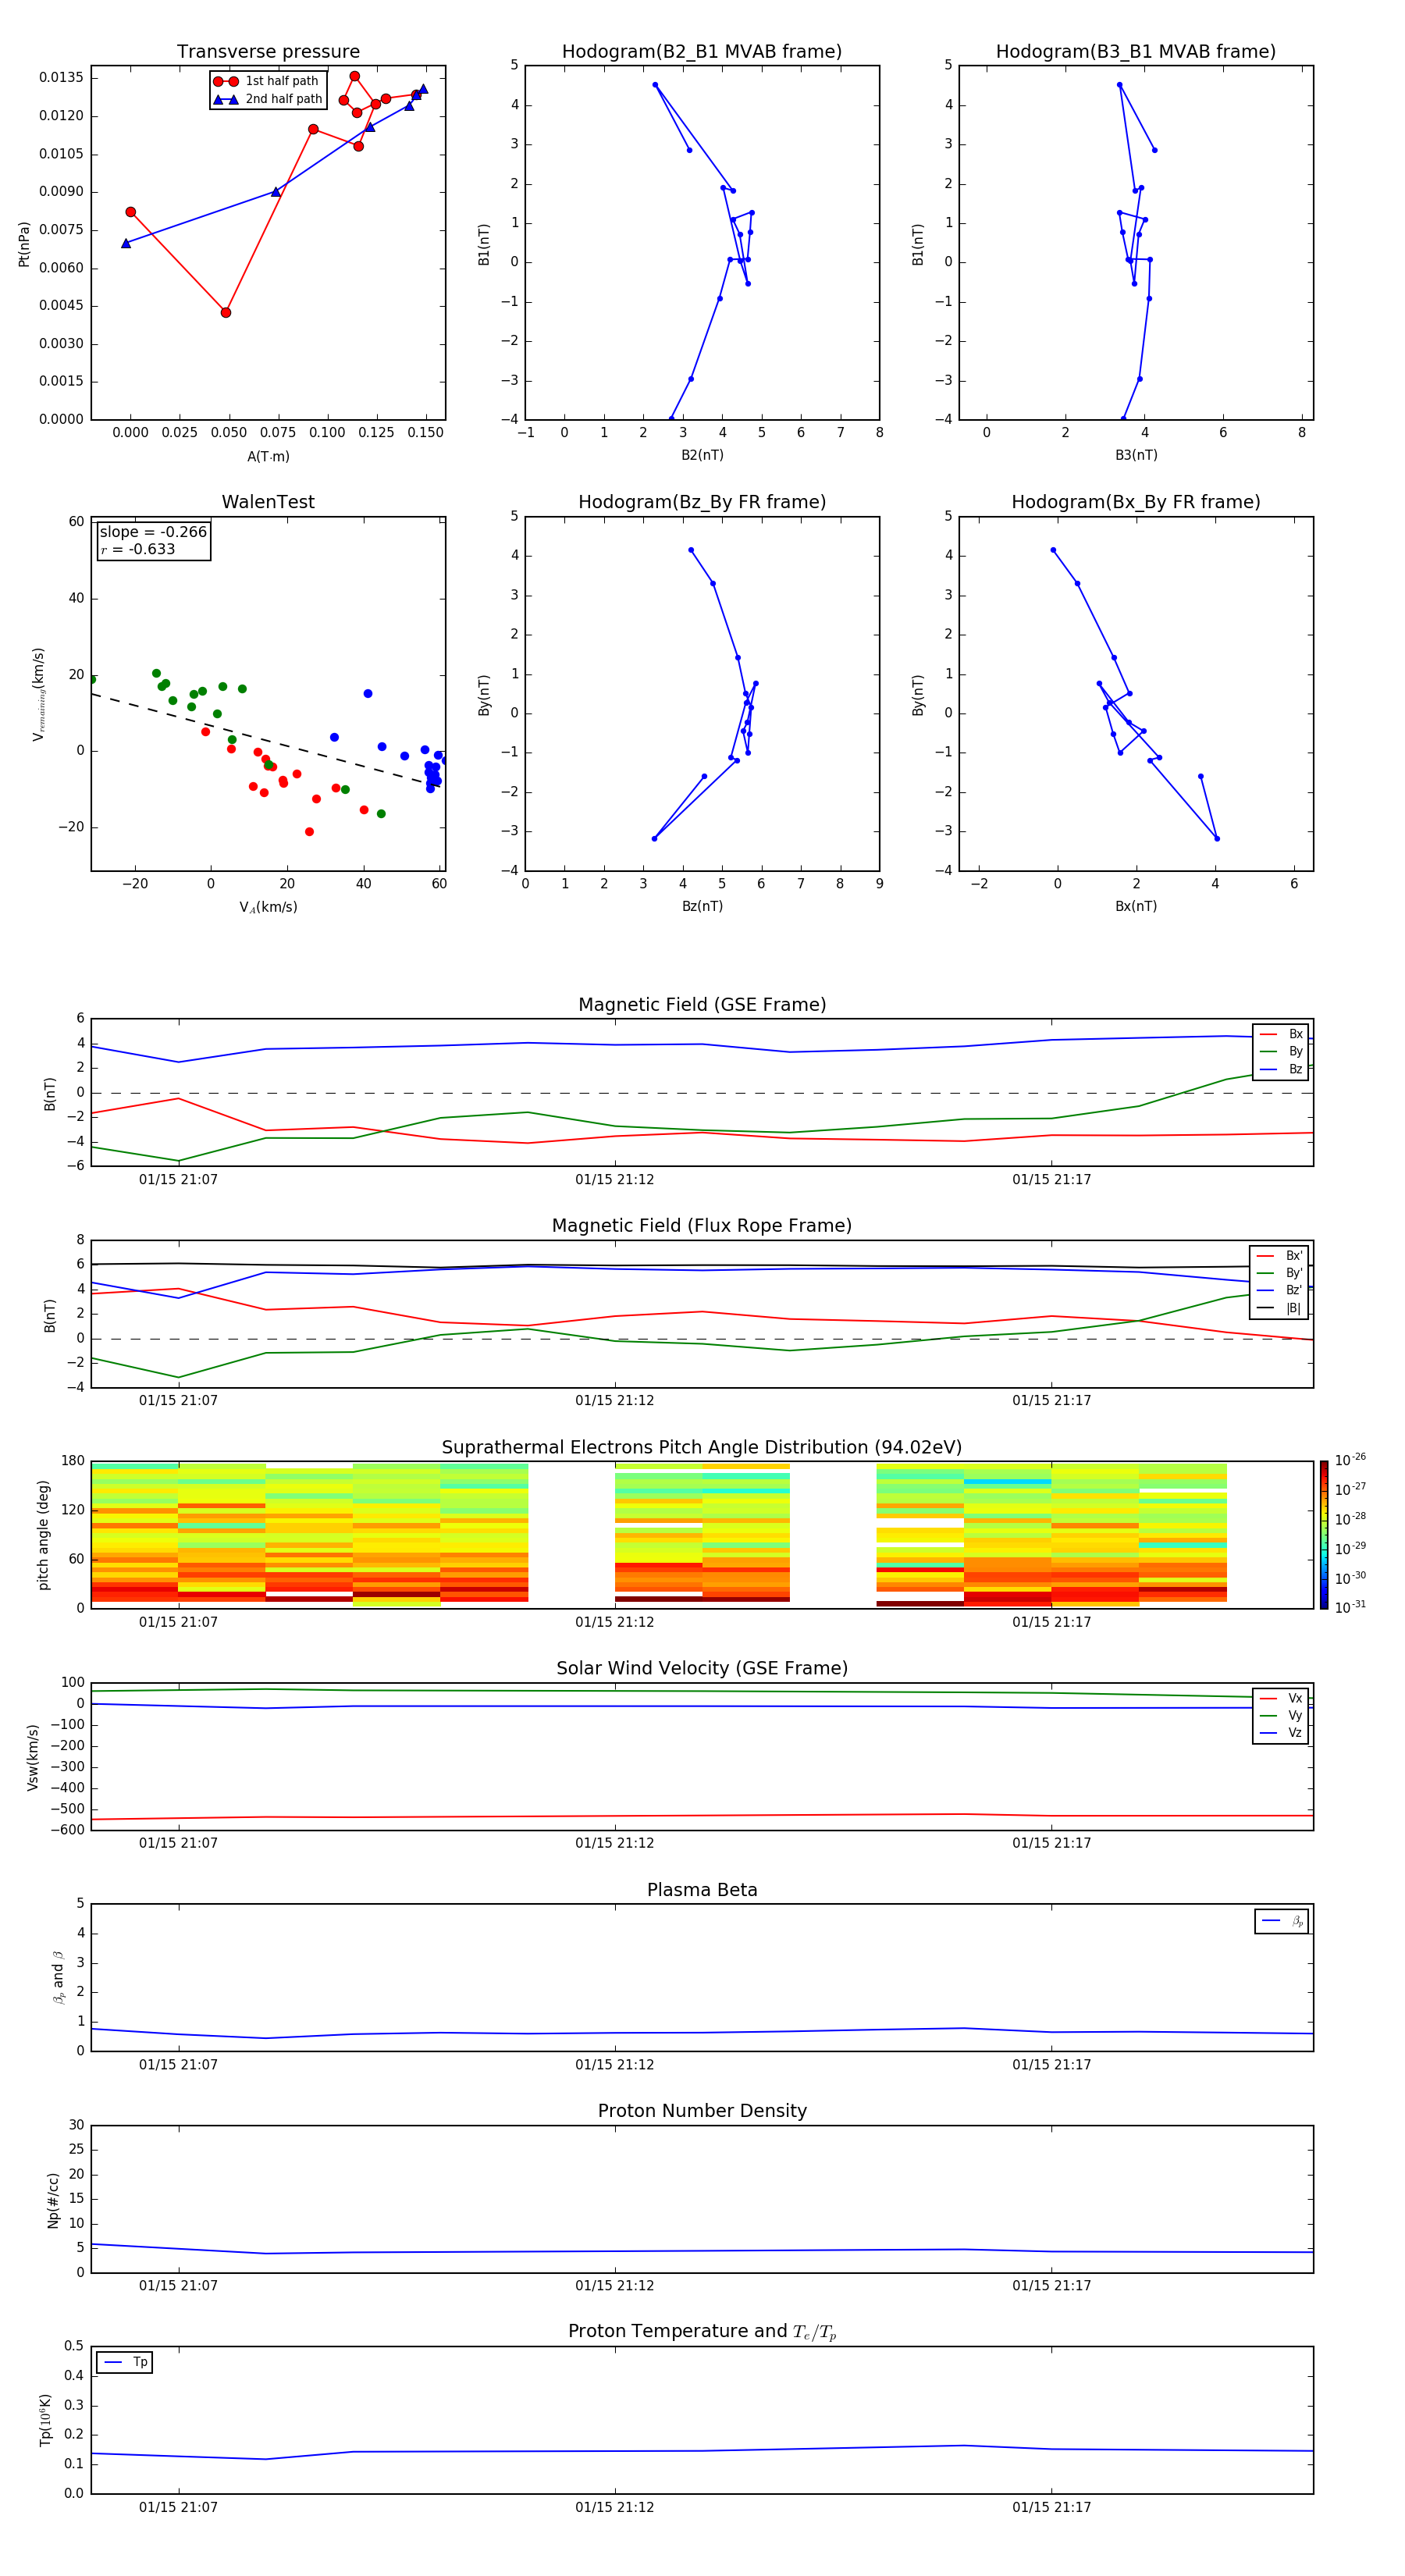This screenshot has height=2576, width=1405.
Task: Click the 'Bz(nT)' x-axis label
Action: (x=702, y=906)
